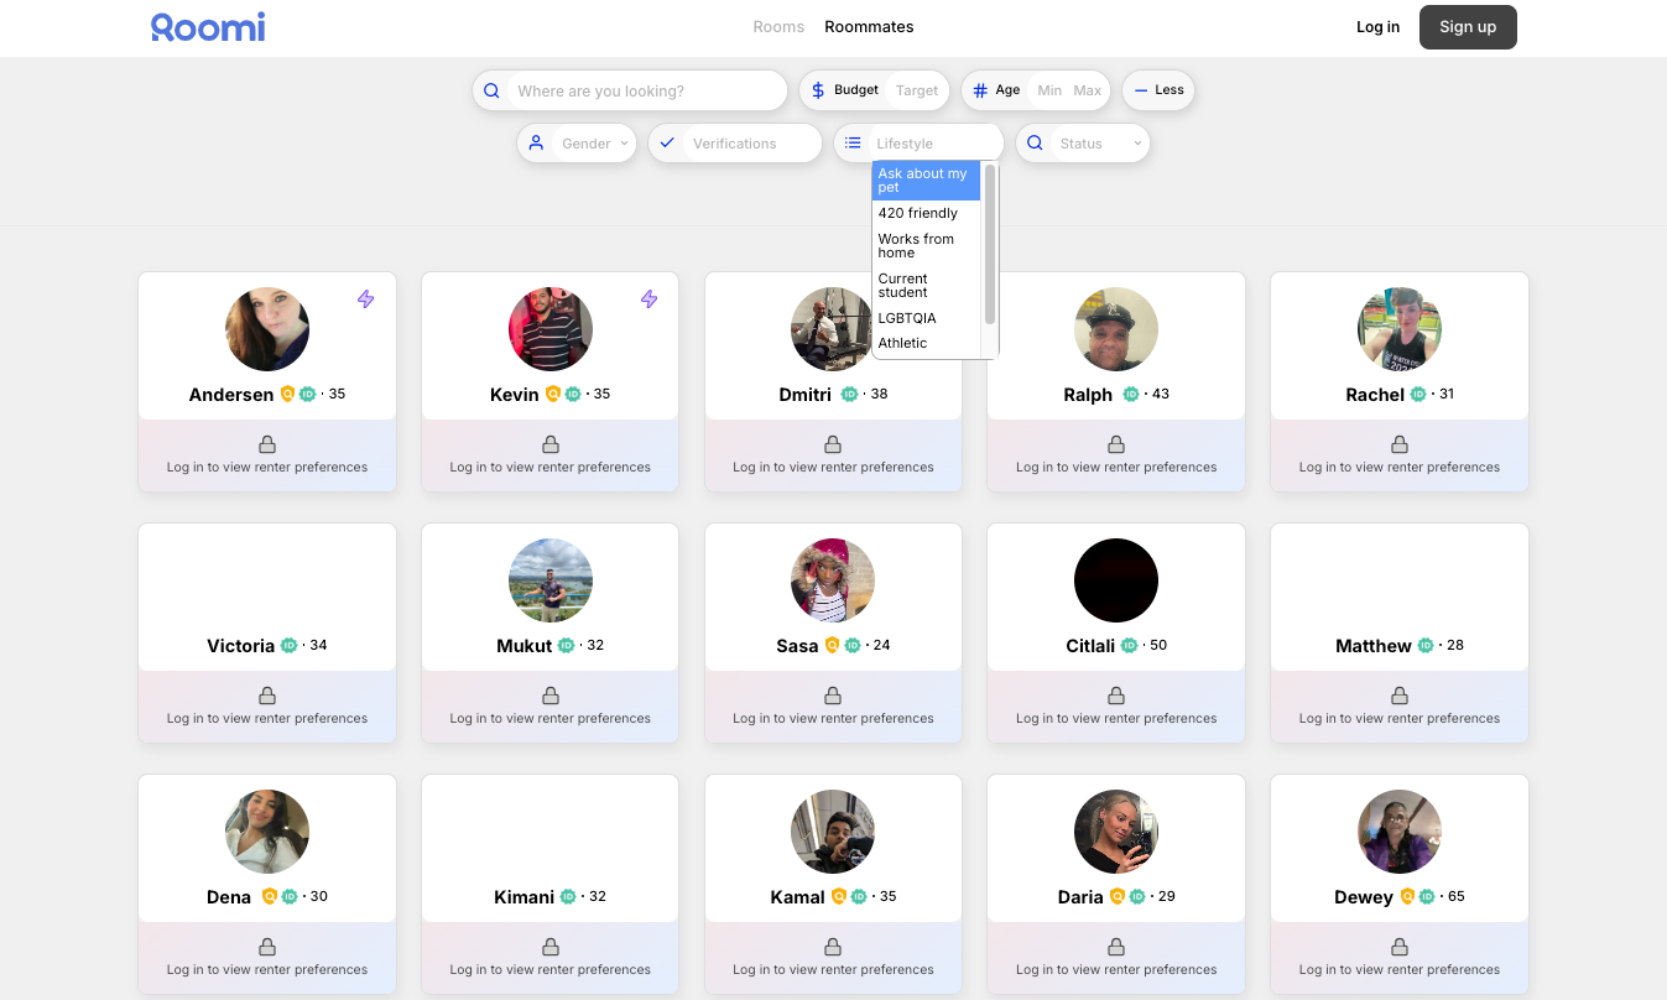Click the lock icon under Rachel

(x=1400, y=444)
